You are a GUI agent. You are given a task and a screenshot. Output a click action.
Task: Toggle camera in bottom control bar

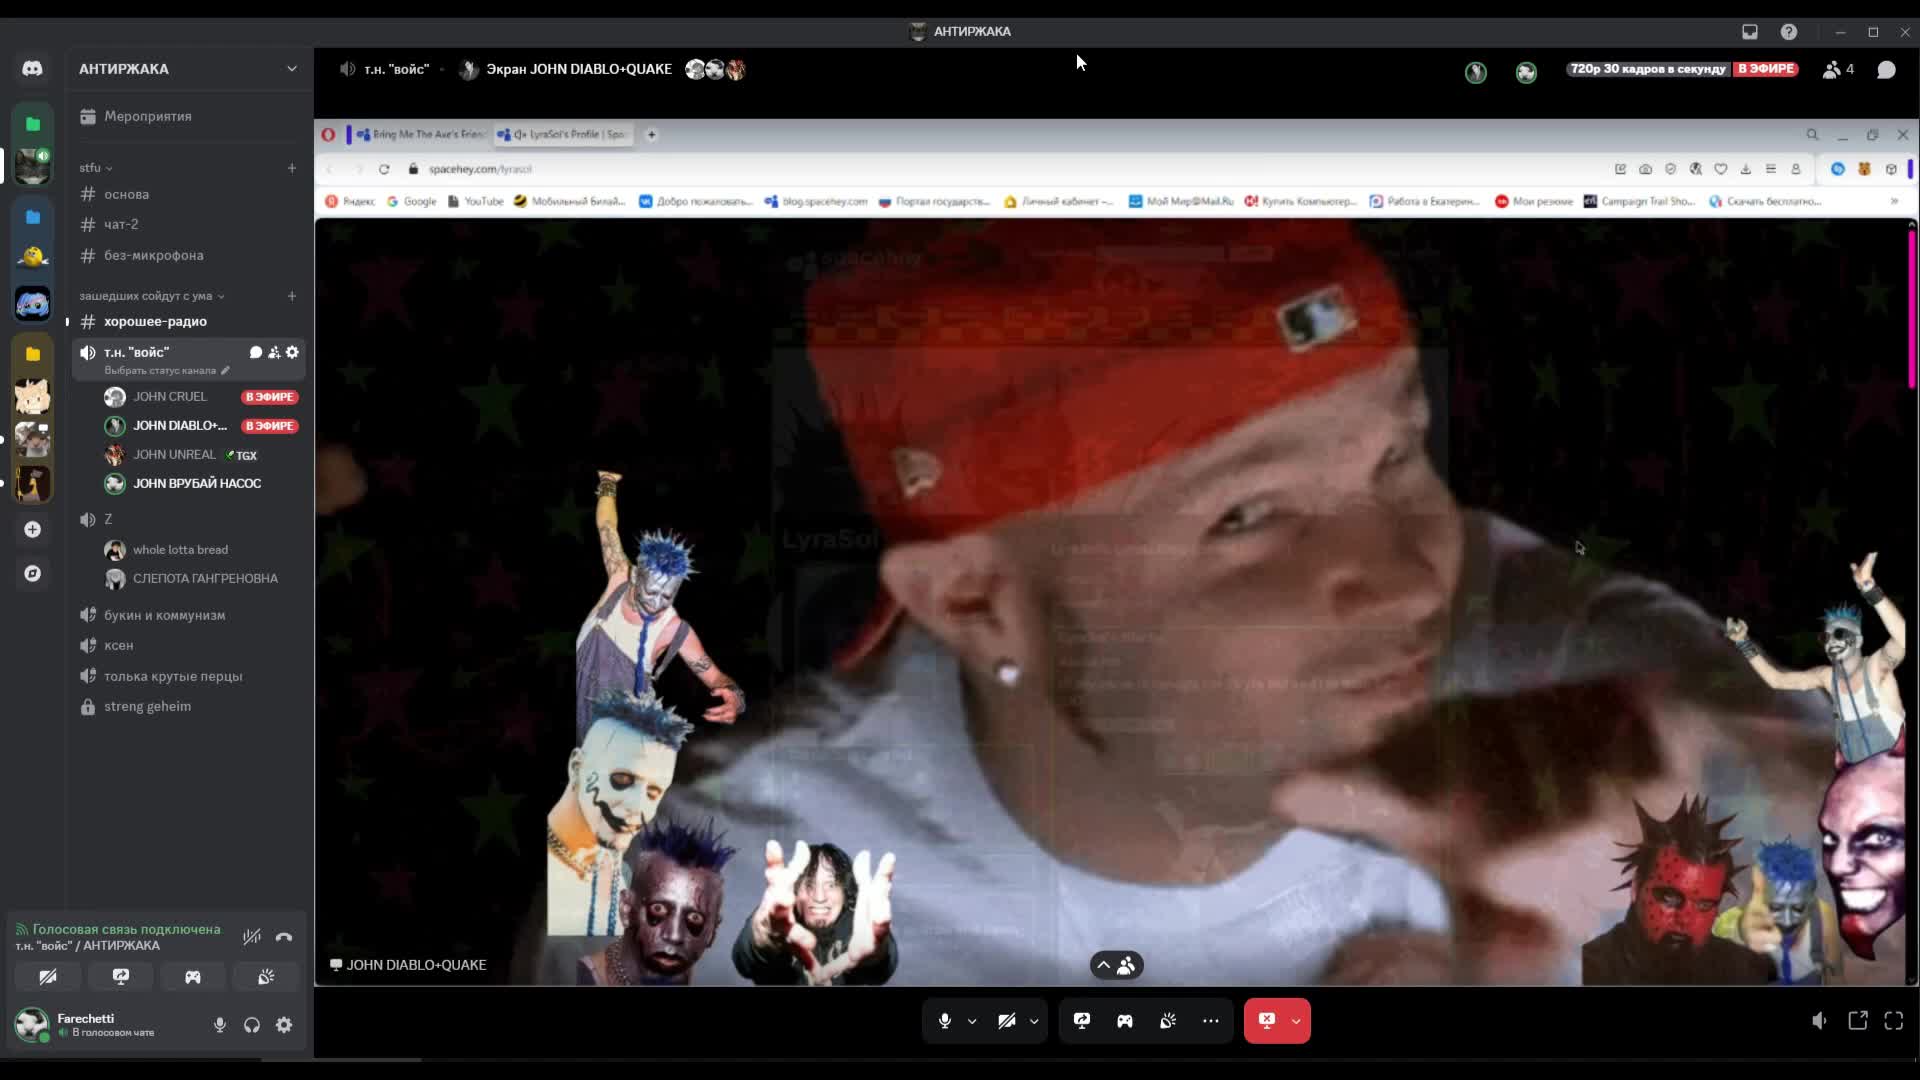pyautogui.click(x=1007, y=1021)
